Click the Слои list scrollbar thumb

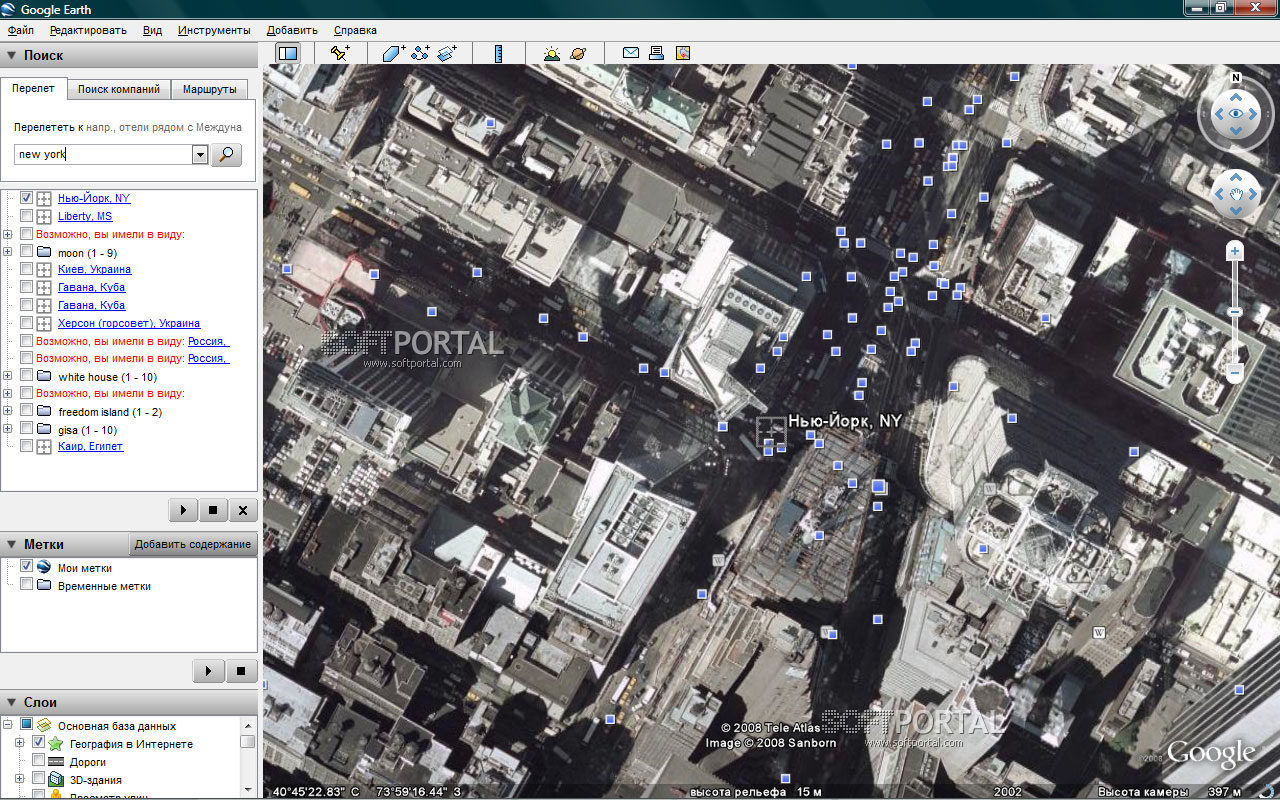[247, 742]
